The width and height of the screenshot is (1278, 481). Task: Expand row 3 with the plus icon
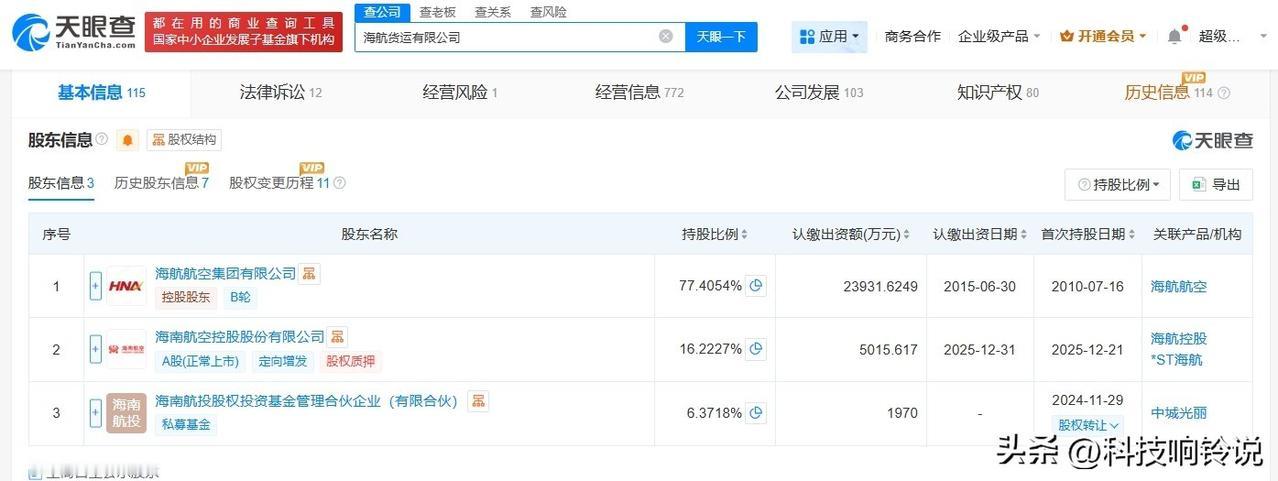pyautogui.click(x=96, y=413)
